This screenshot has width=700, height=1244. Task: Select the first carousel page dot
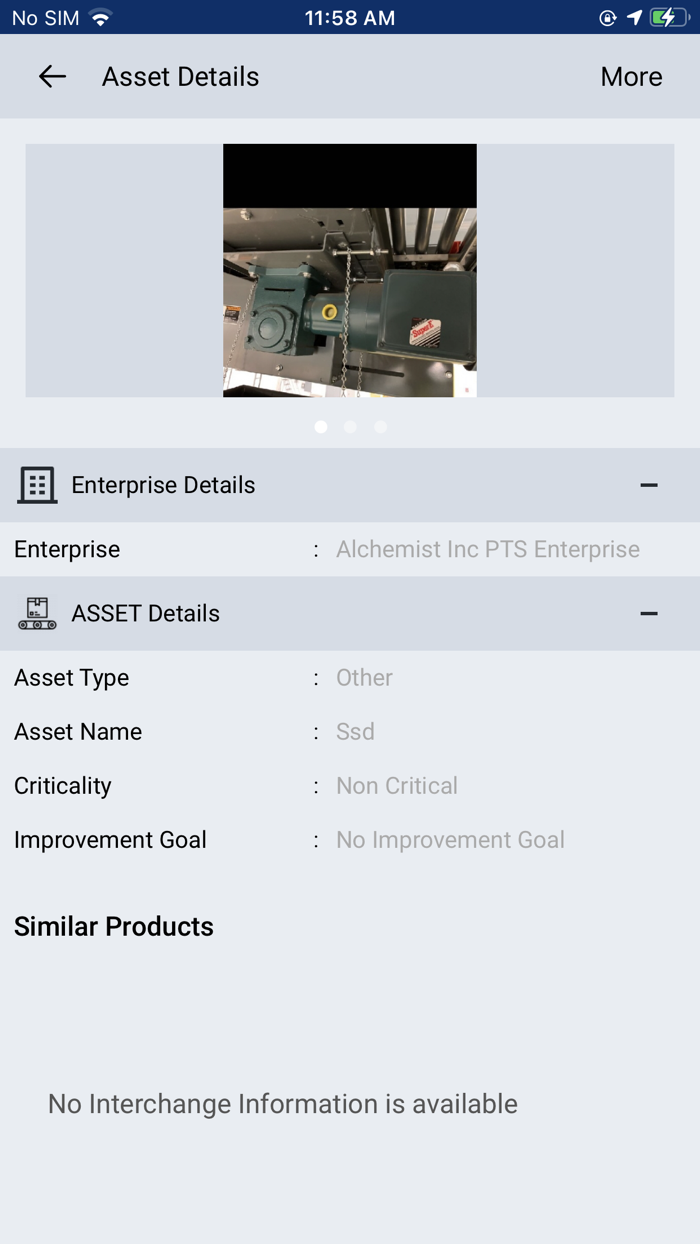[x=321, y=426]
